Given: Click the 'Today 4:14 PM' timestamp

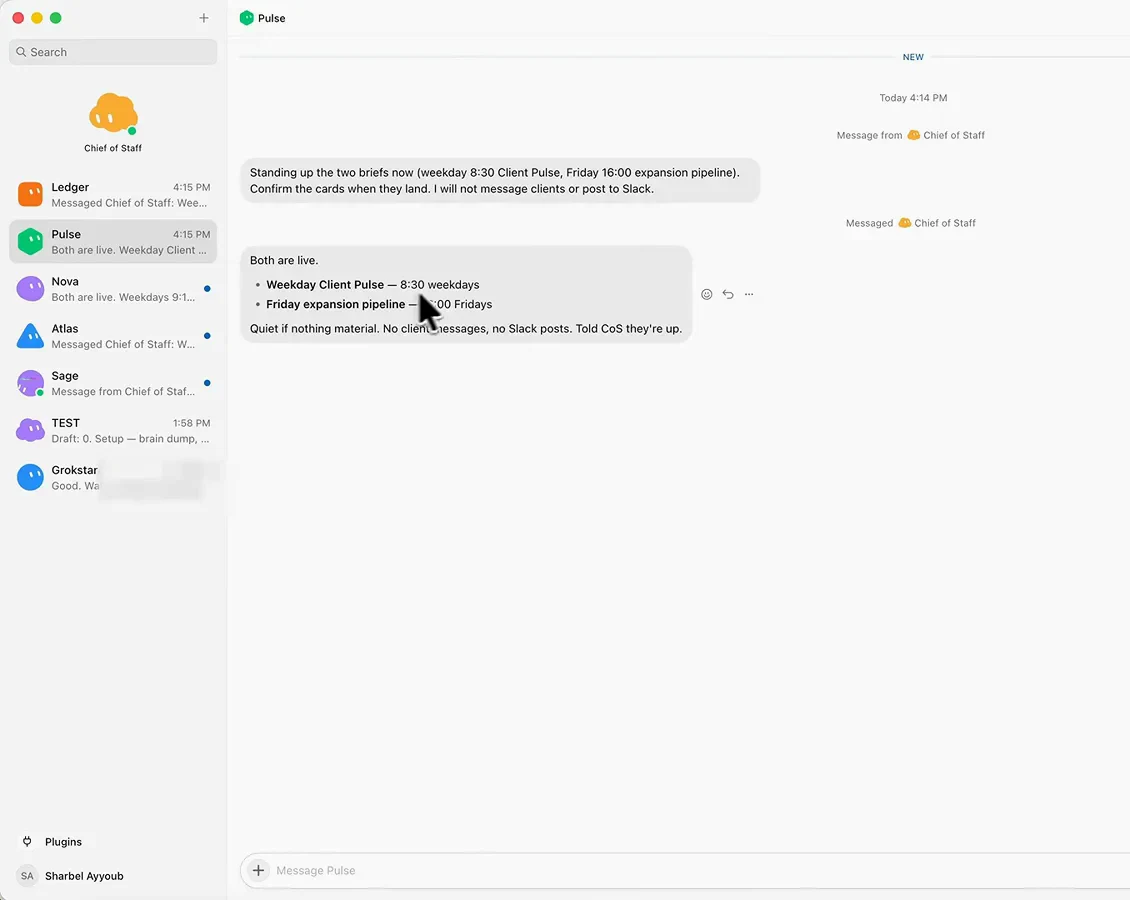Looking at the screenshot, I should coord(913,98).
